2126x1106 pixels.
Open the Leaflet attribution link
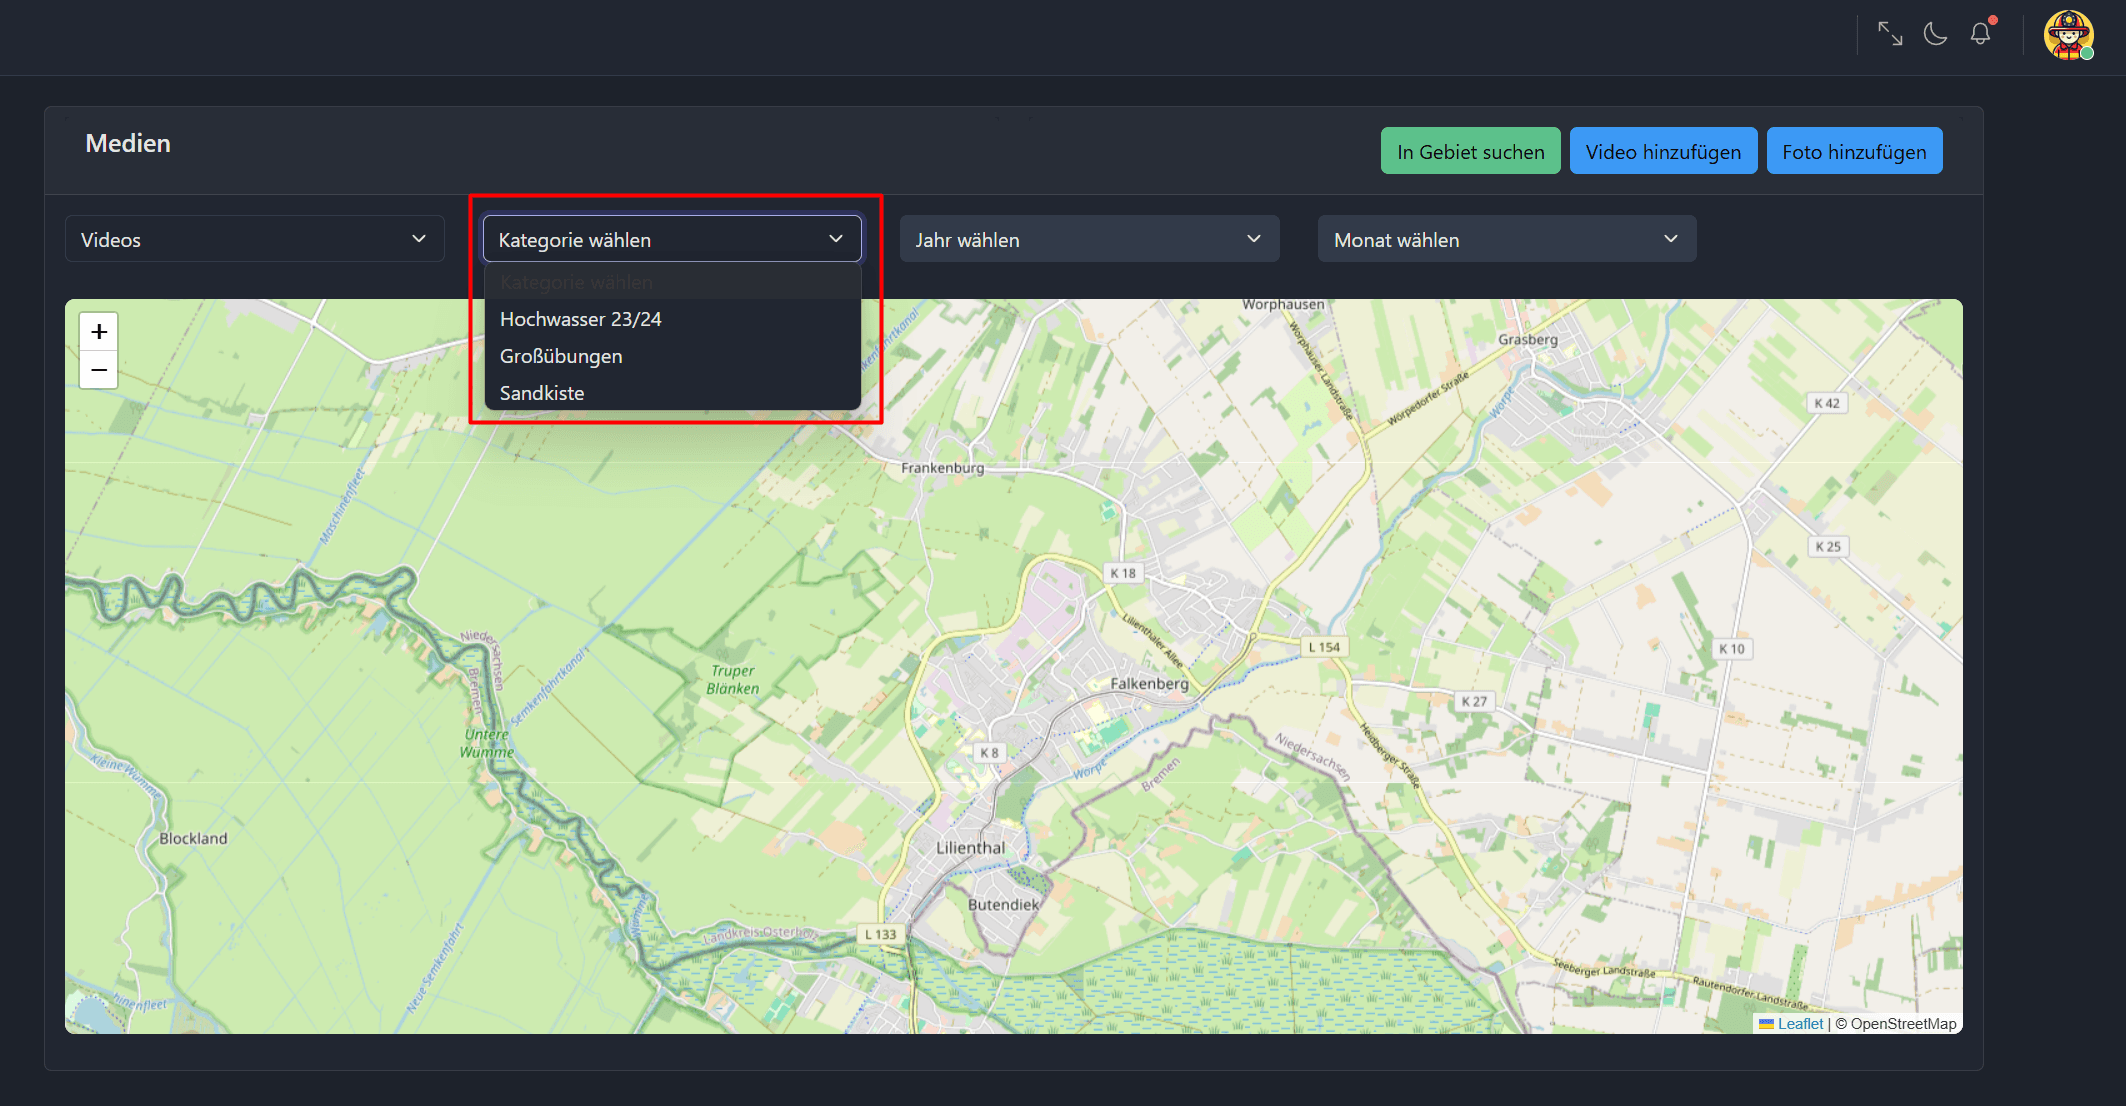pyautogui.click(x=1800, y=1023)
